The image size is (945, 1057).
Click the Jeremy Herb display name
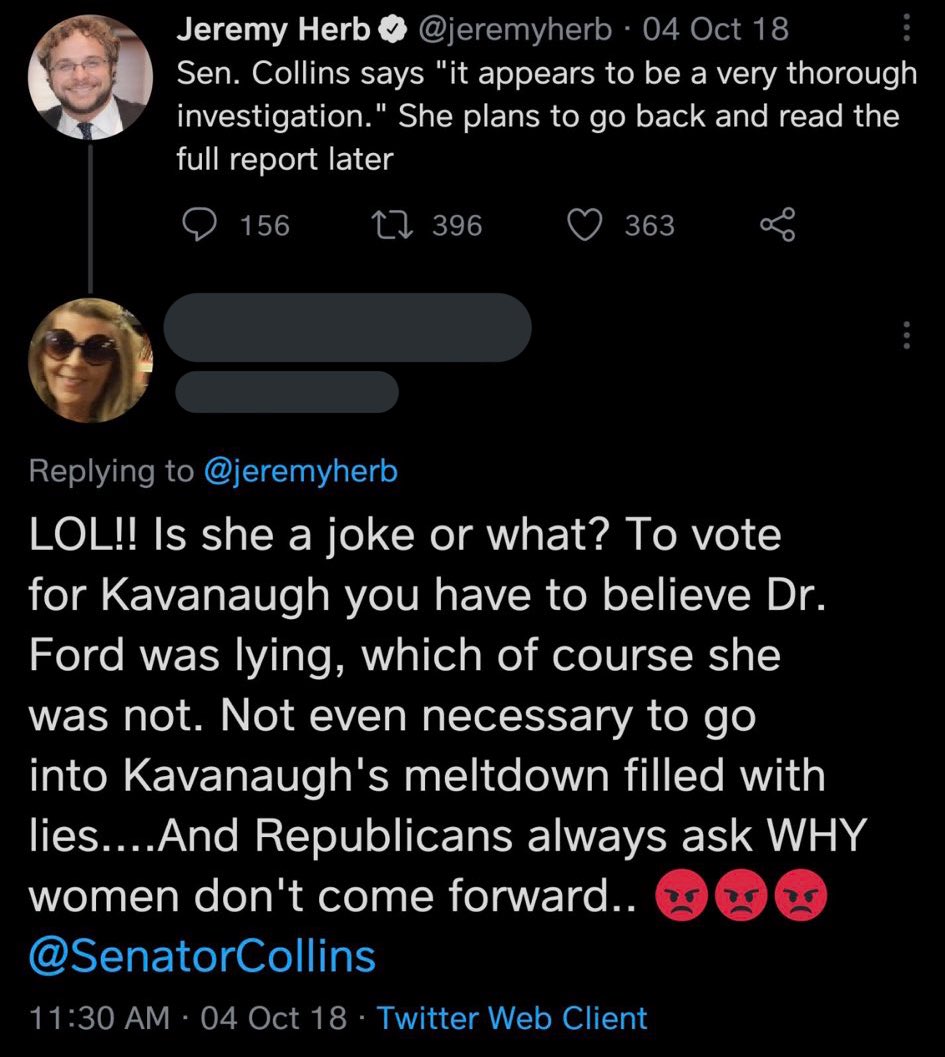[x=273, y=30]
